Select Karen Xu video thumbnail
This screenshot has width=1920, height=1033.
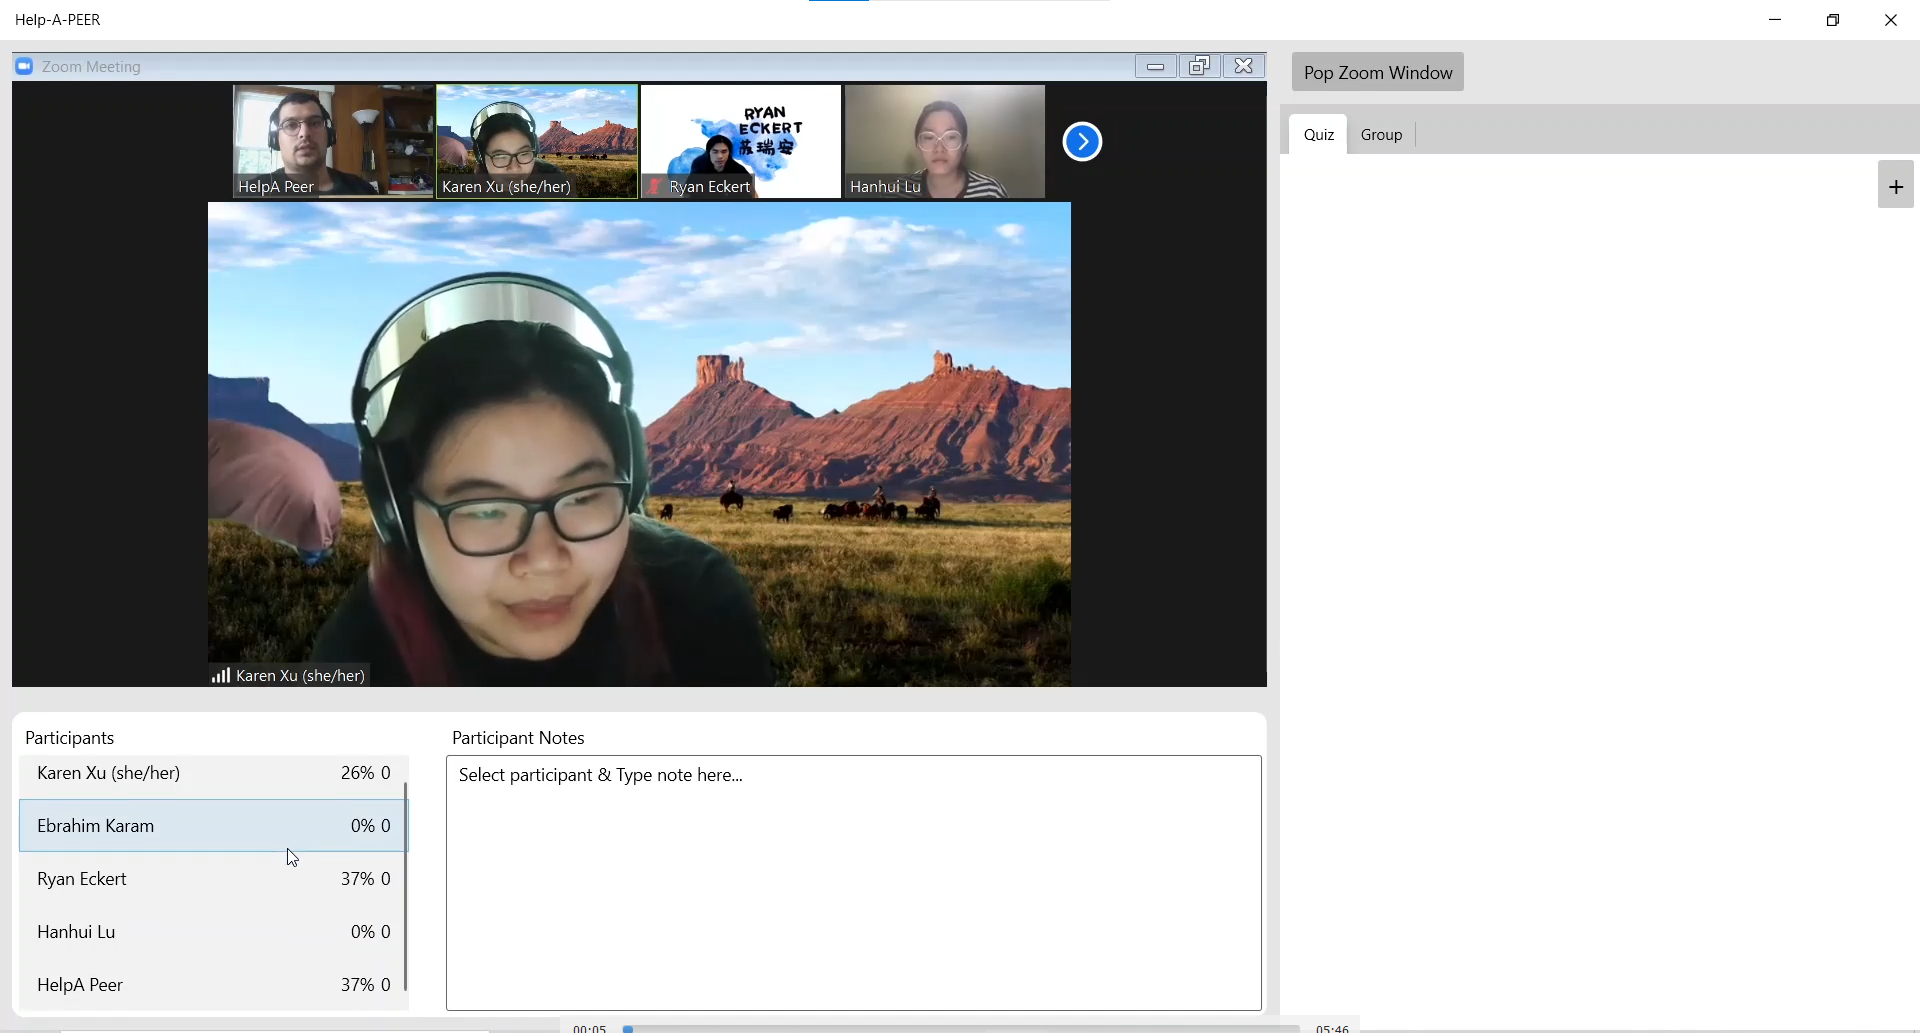(x=537, y=141)
